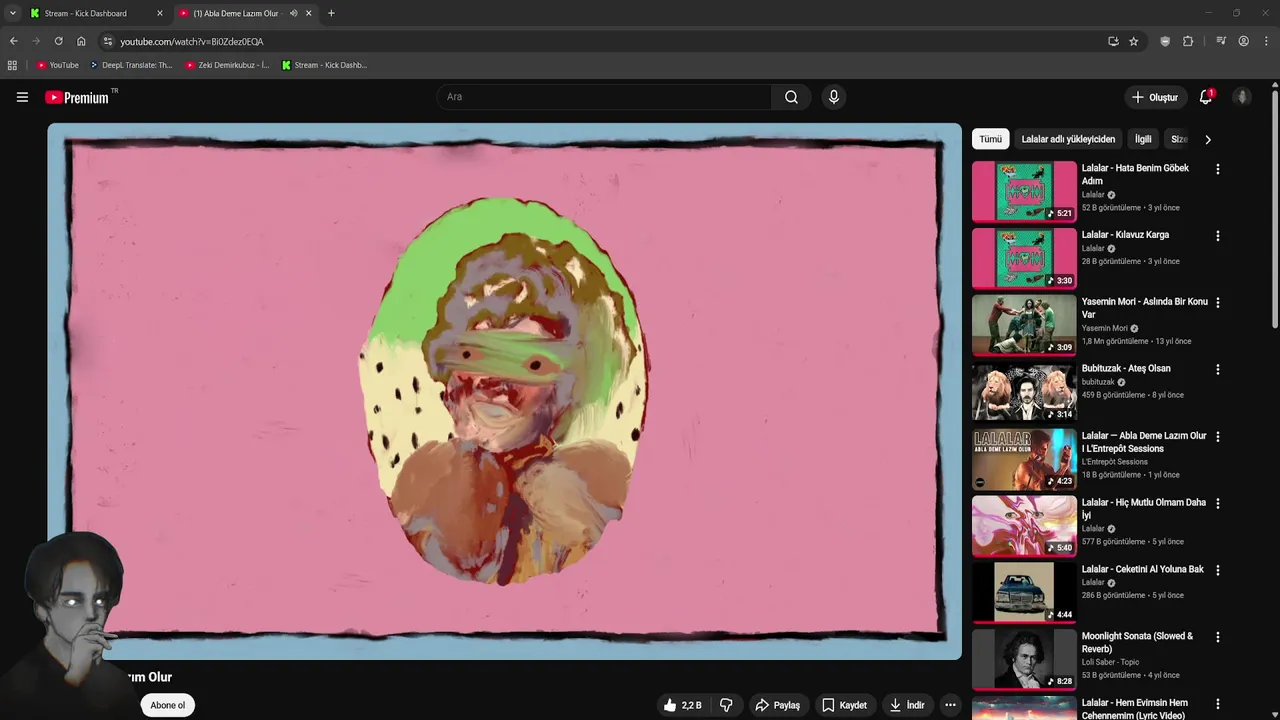Viewport: 1280px width, 720px height.
Task: Open the YouTube bookmark
Action: point(57,65)
